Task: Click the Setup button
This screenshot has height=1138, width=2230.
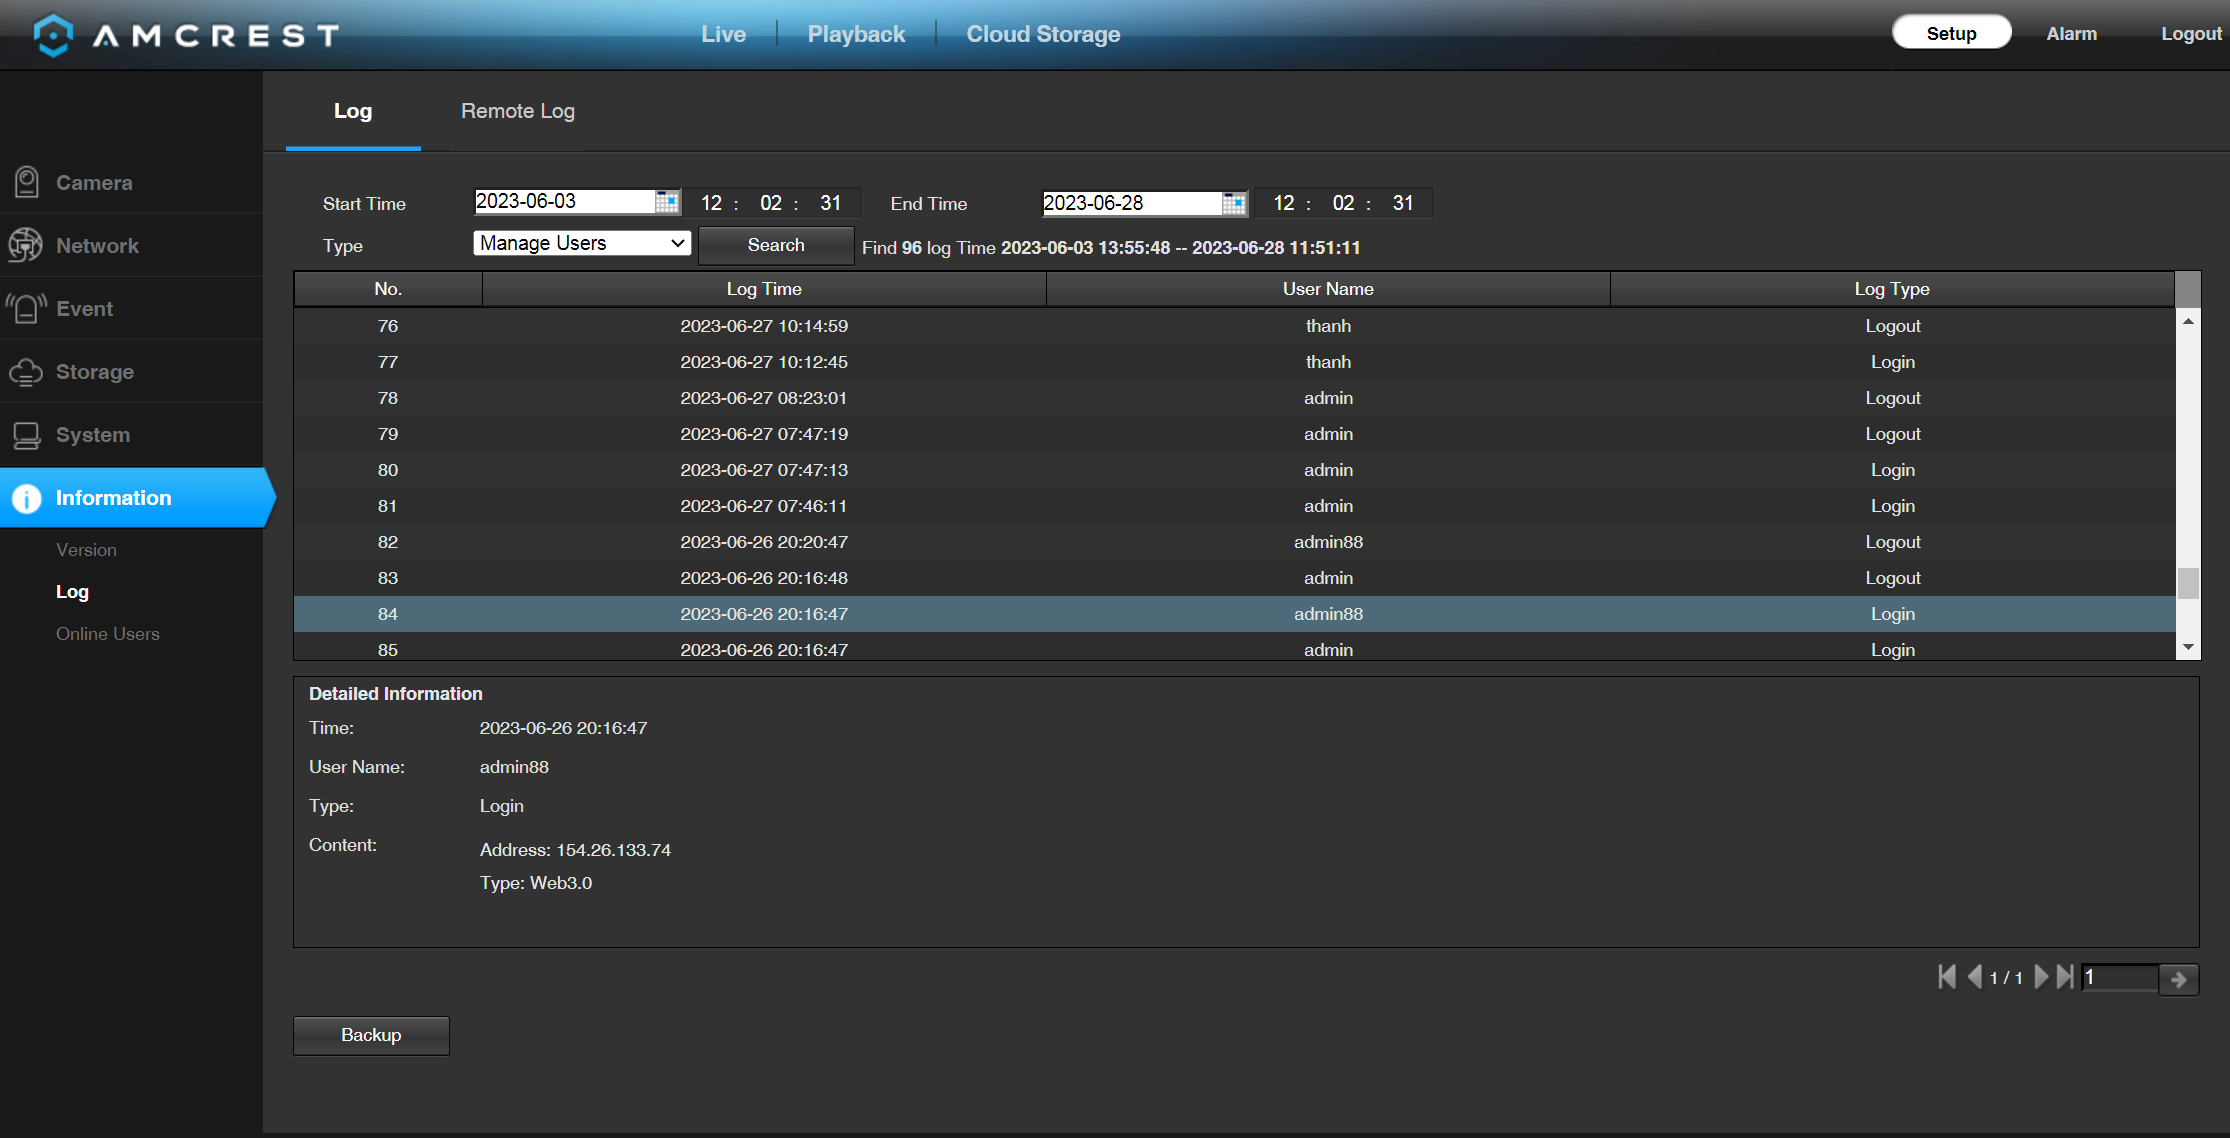Action: (x=1951, y=33)
